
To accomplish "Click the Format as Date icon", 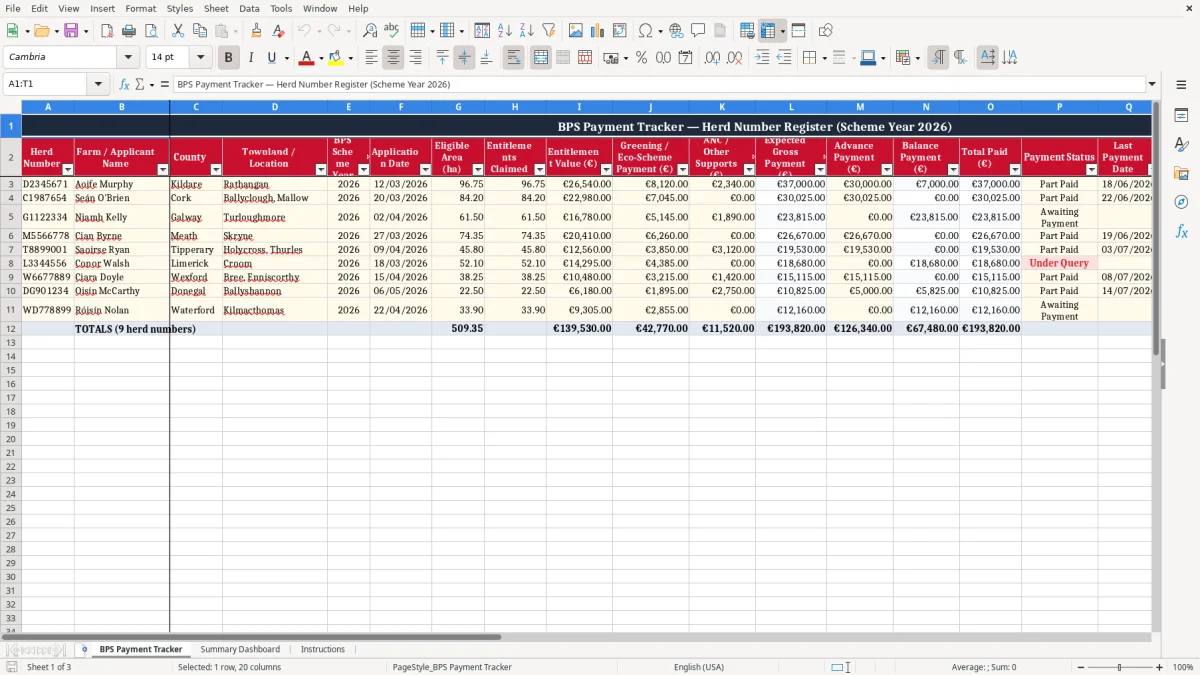I will point(685,58).
